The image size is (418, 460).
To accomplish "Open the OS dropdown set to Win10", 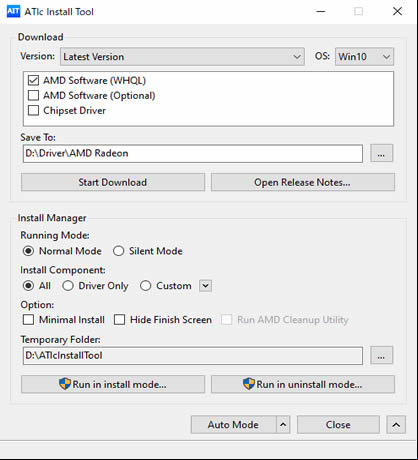I will (x=364, y=57).
